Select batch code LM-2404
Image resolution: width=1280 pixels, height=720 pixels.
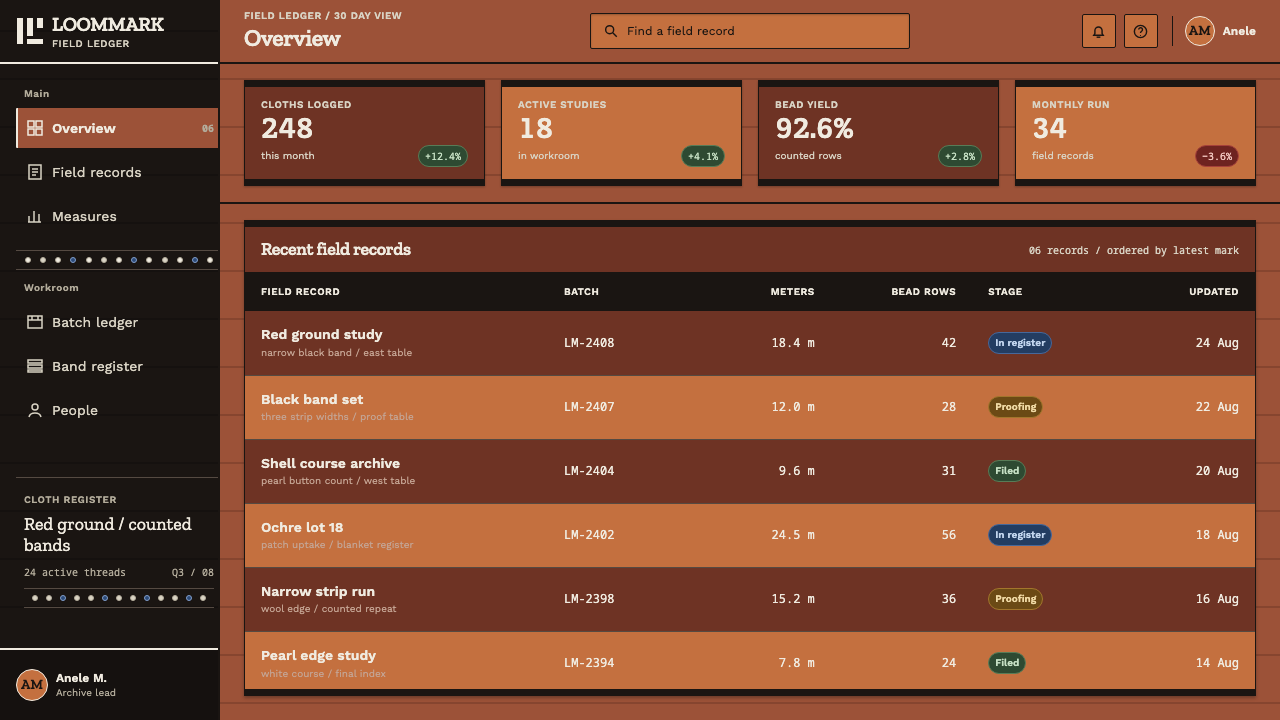coord(589,471)
